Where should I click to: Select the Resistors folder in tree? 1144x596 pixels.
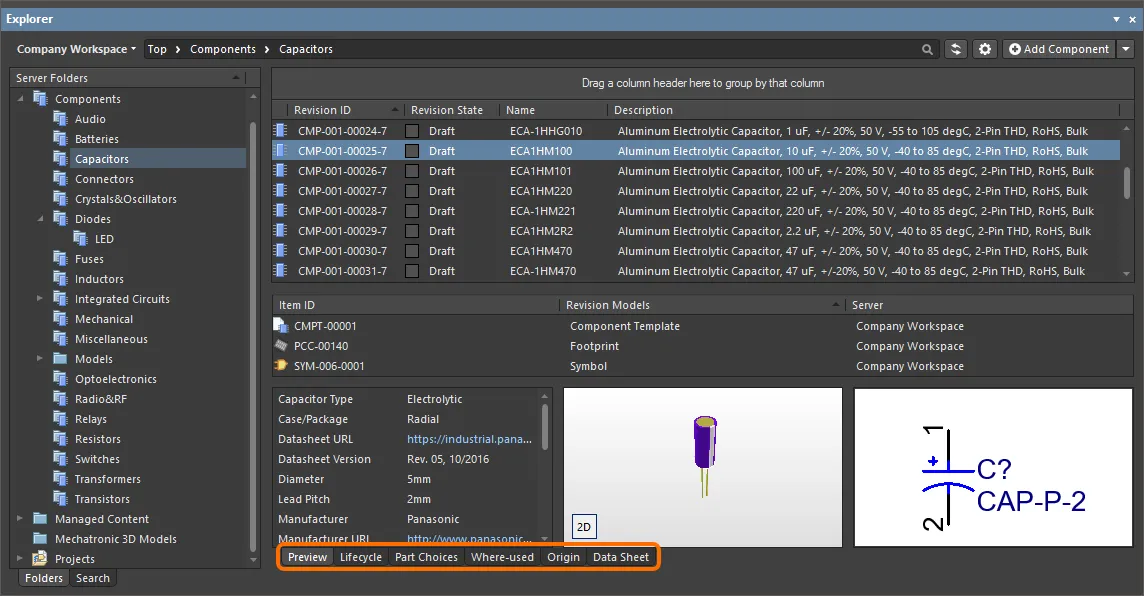[x=97, y=439]
